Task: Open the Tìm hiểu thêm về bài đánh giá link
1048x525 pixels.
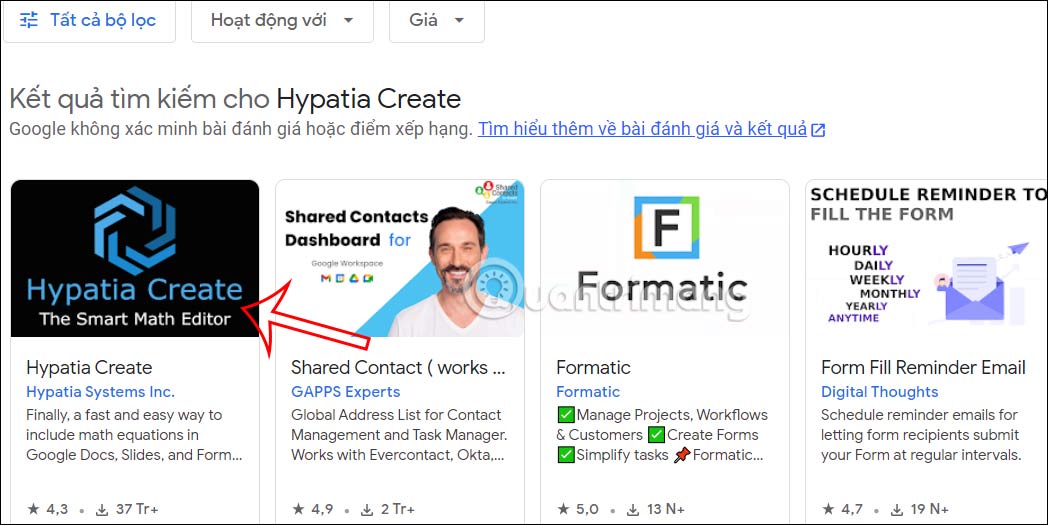Action: pyautogui.click(x=642, y=129)
